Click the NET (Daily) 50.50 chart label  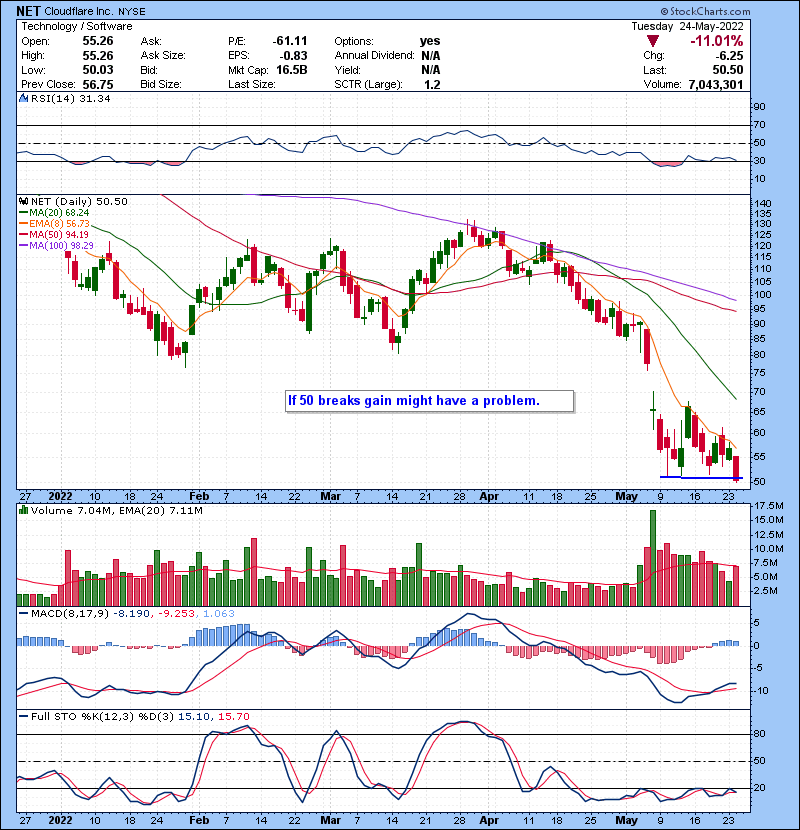[x=79, y=202]
